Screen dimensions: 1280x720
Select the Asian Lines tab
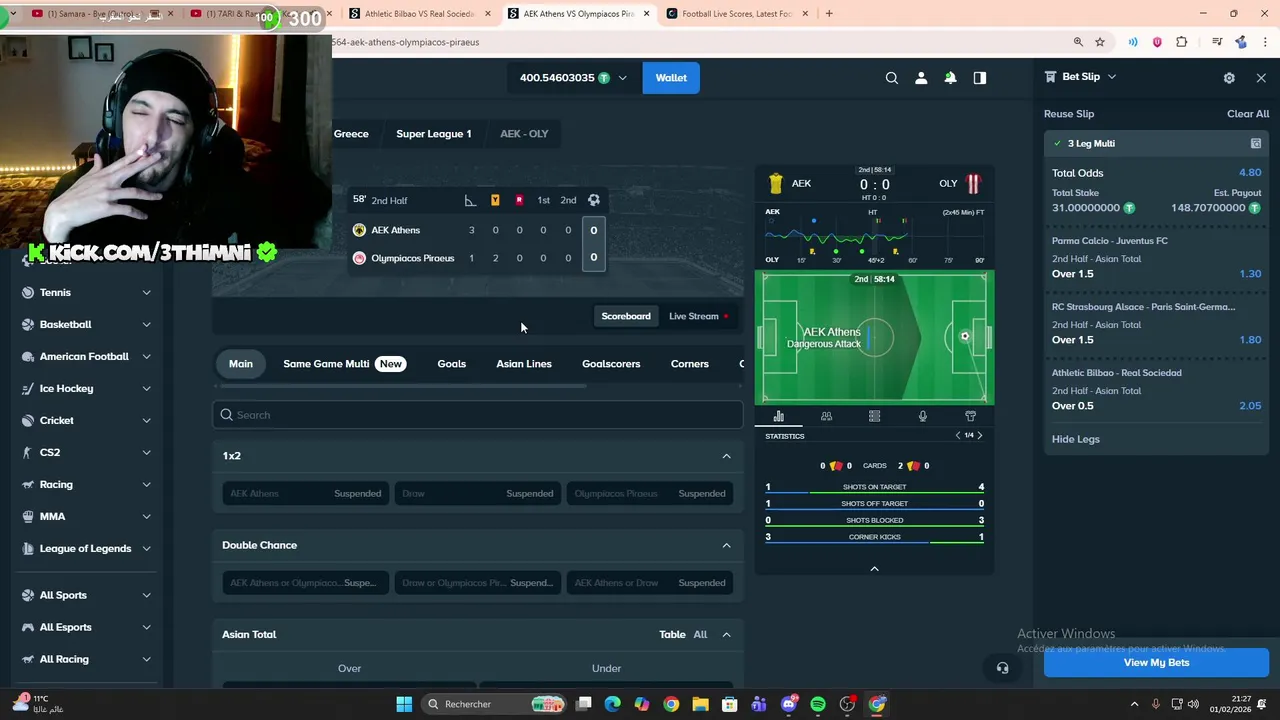(524, 364)
